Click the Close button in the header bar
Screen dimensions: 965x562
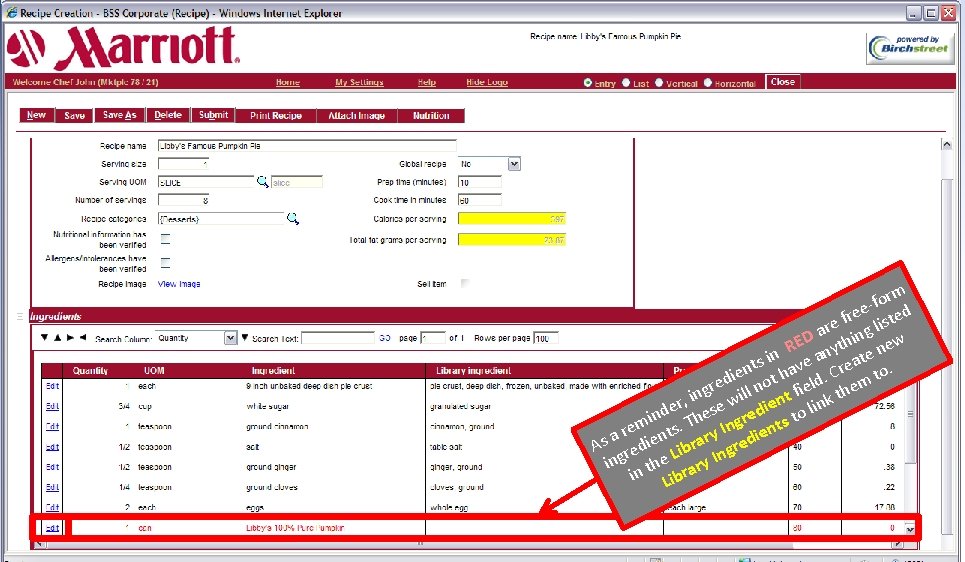782,82
